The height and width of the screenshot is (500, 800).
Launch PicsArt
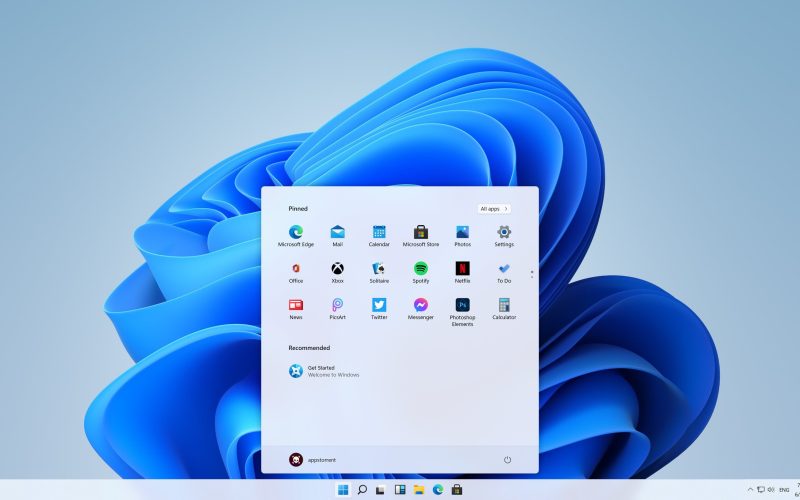[x=337, y=309]
